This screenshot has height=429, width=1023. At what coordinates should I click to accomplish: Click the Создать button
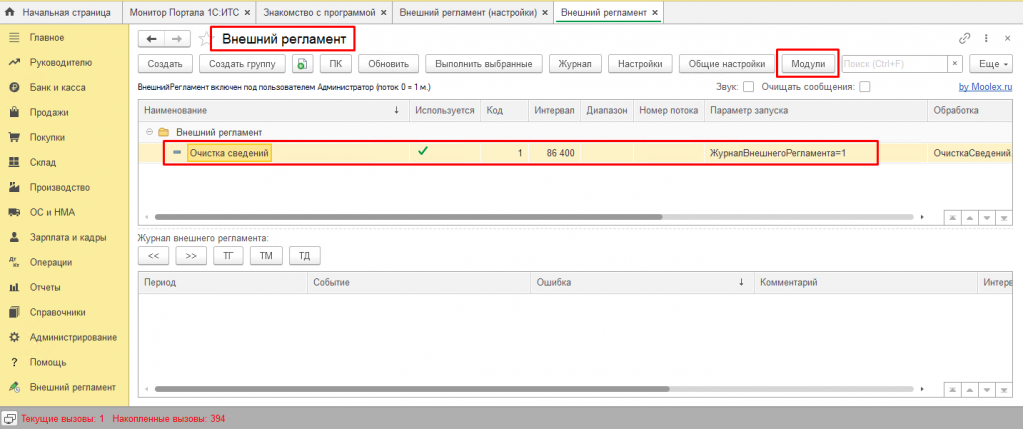(166, 64)
